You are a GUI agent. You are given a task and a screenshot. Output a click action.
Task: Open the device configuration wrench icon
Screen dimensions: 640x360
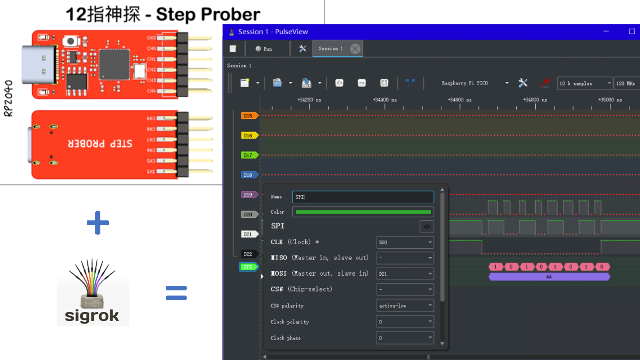[522, 83]
